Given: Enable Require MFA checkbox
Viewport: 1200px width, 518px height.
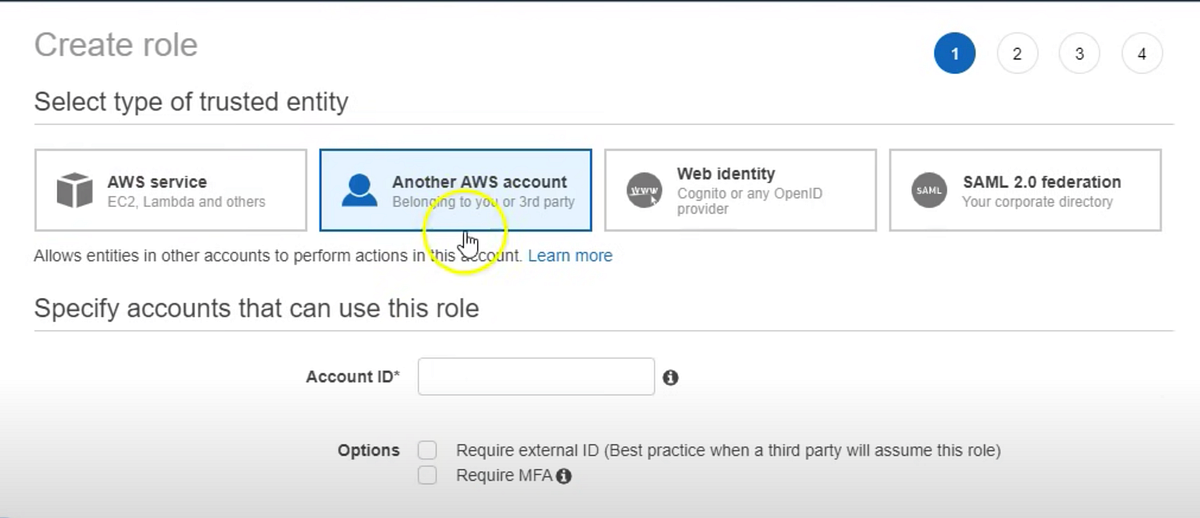Looking at the screenshot, I should pyautogui.click(x=428, y=475).
